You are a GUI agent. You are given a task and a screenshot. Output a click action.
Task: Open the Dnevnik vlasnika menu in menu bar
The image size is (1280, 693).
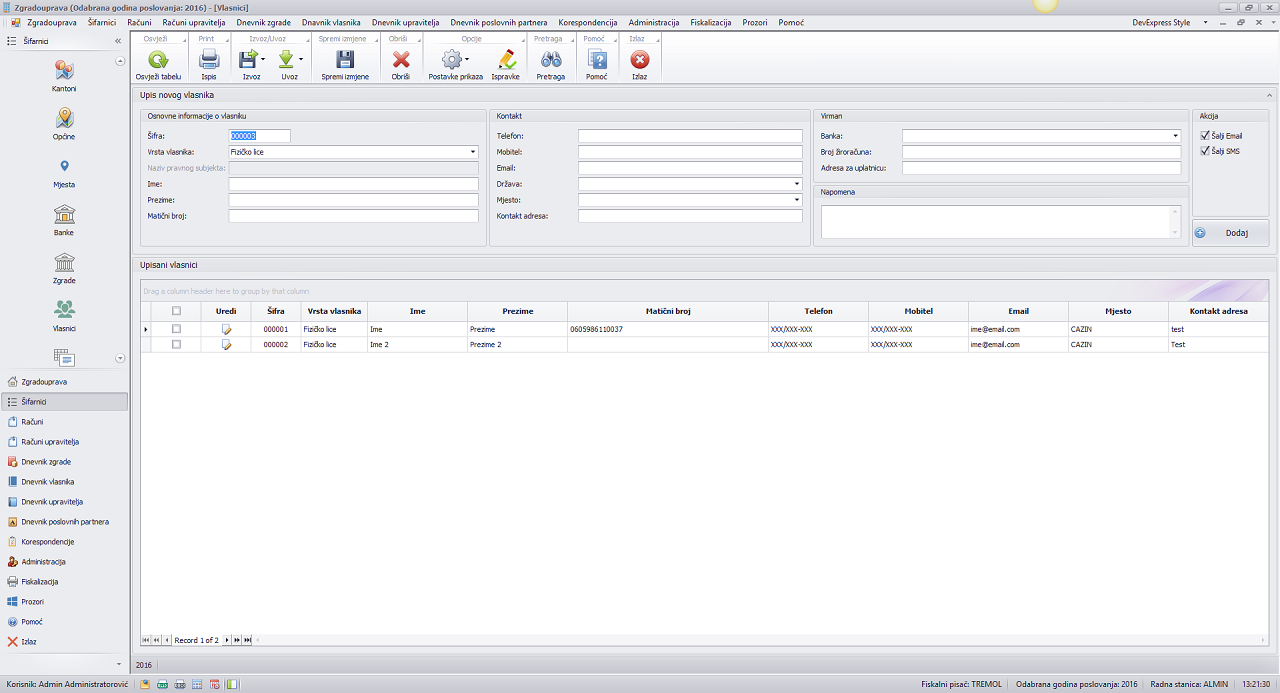pos(331,22)
